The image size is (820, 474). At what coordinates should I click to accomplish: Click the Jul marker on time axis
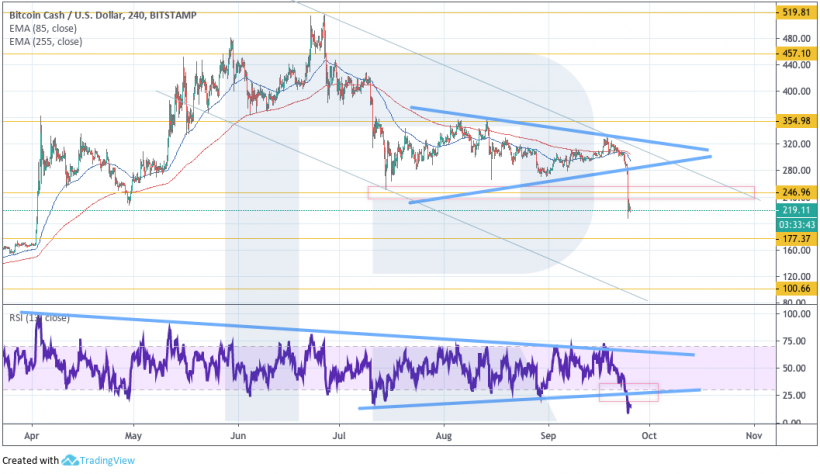(x=342, y=437)
